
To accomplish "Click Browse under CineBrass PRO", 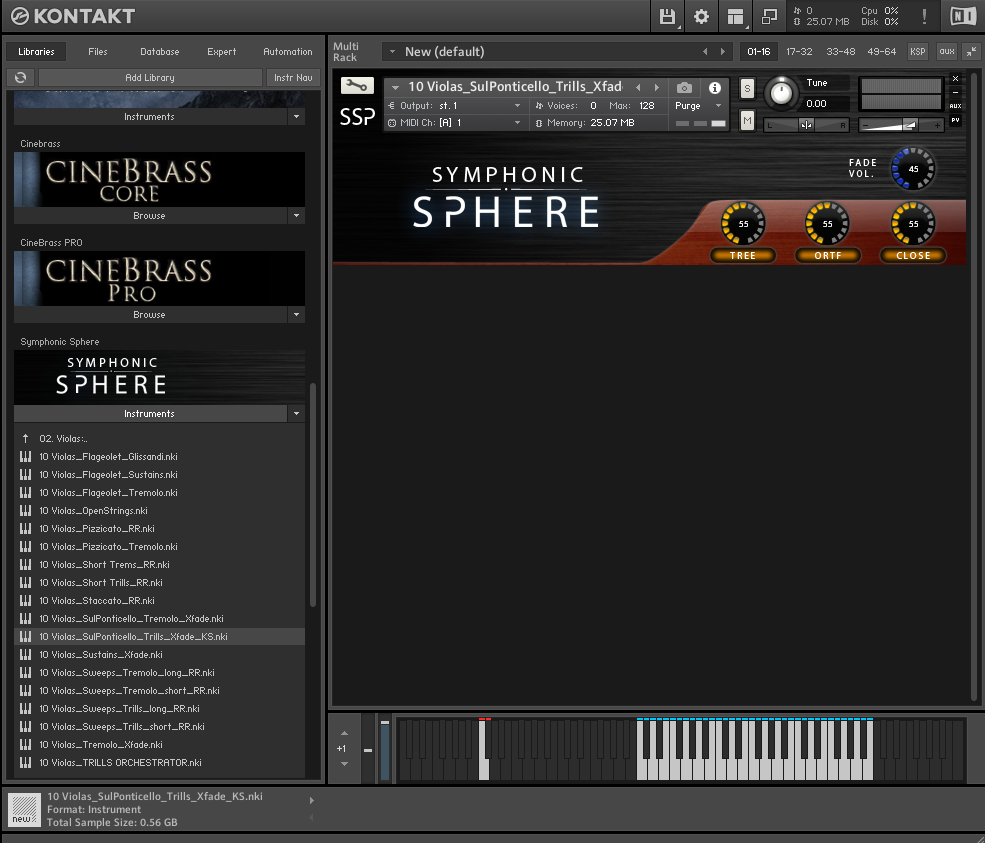I will [x=150, y=315].
